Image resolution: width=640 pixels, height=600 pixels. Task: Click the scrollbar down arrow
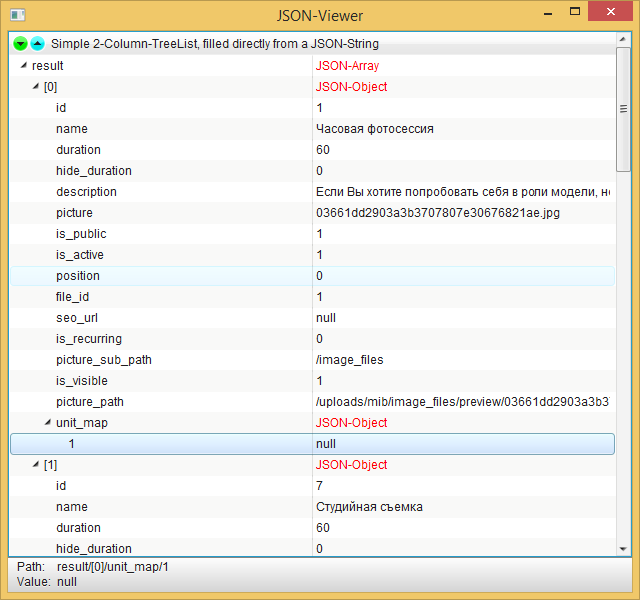(x=624, y=549)
